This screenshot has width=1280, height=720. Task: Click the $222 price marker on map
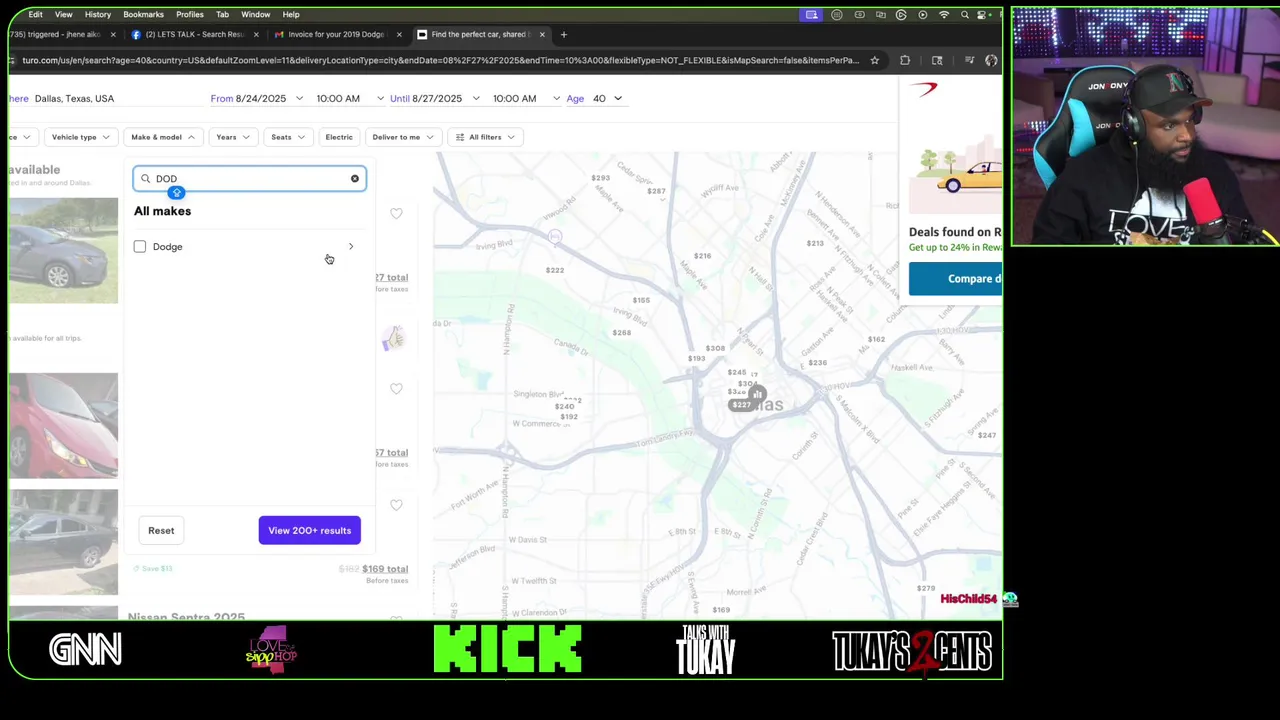555,270
